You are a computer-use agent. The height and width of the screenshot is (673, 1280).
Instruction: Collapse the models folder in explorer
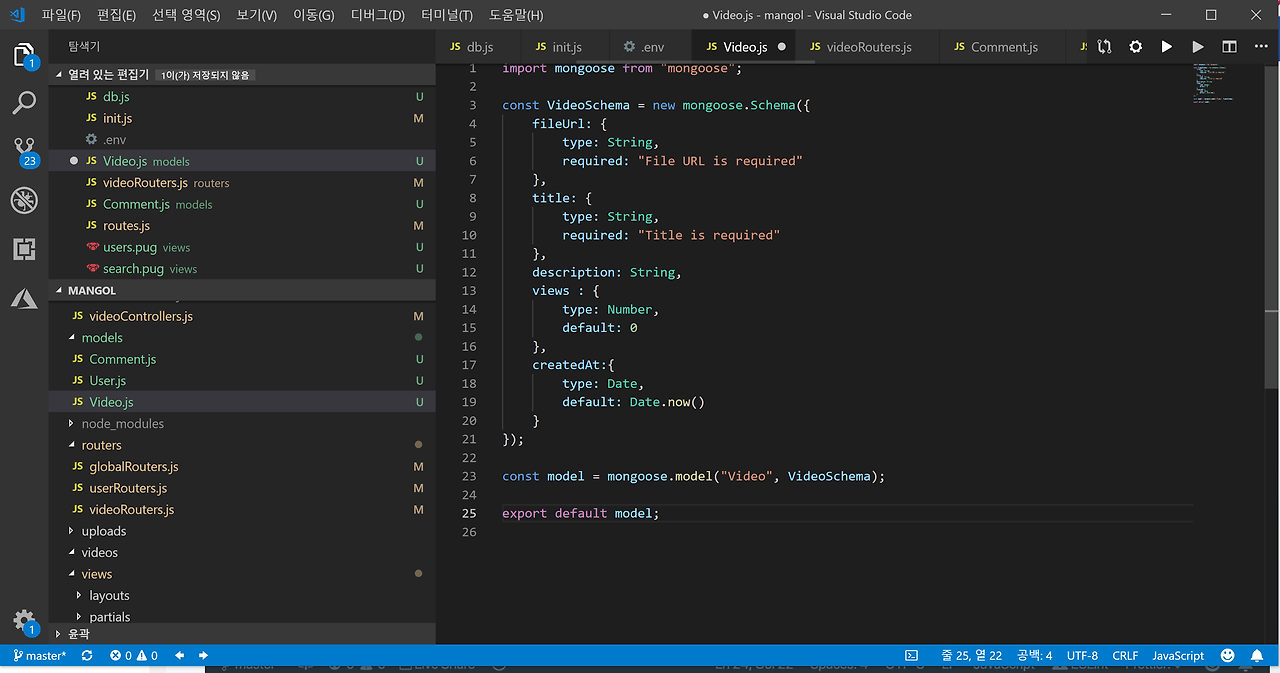(102, 338)
